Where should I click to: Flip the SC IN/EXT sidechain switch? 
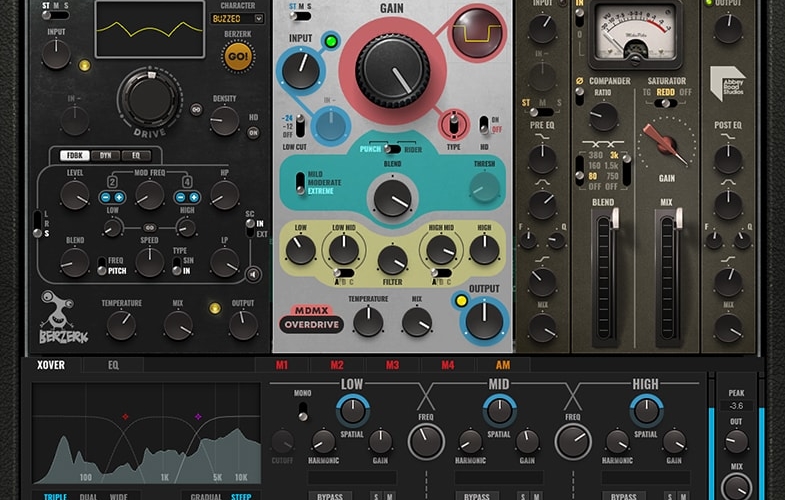[250, 228]
